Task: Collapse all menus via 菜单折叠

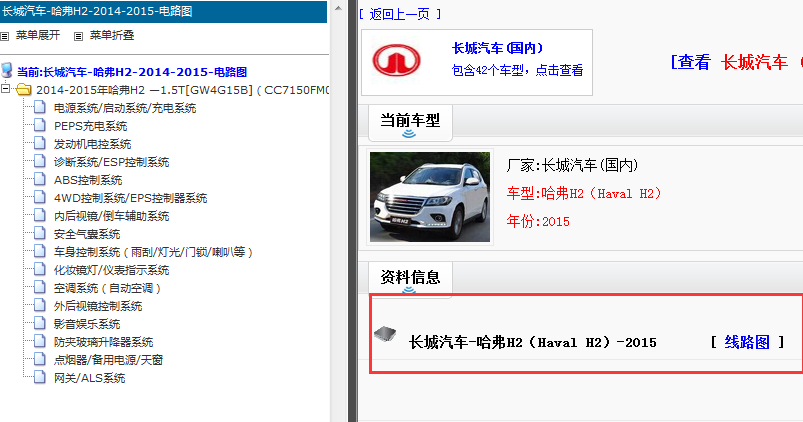Action: (x=112, y=35)
